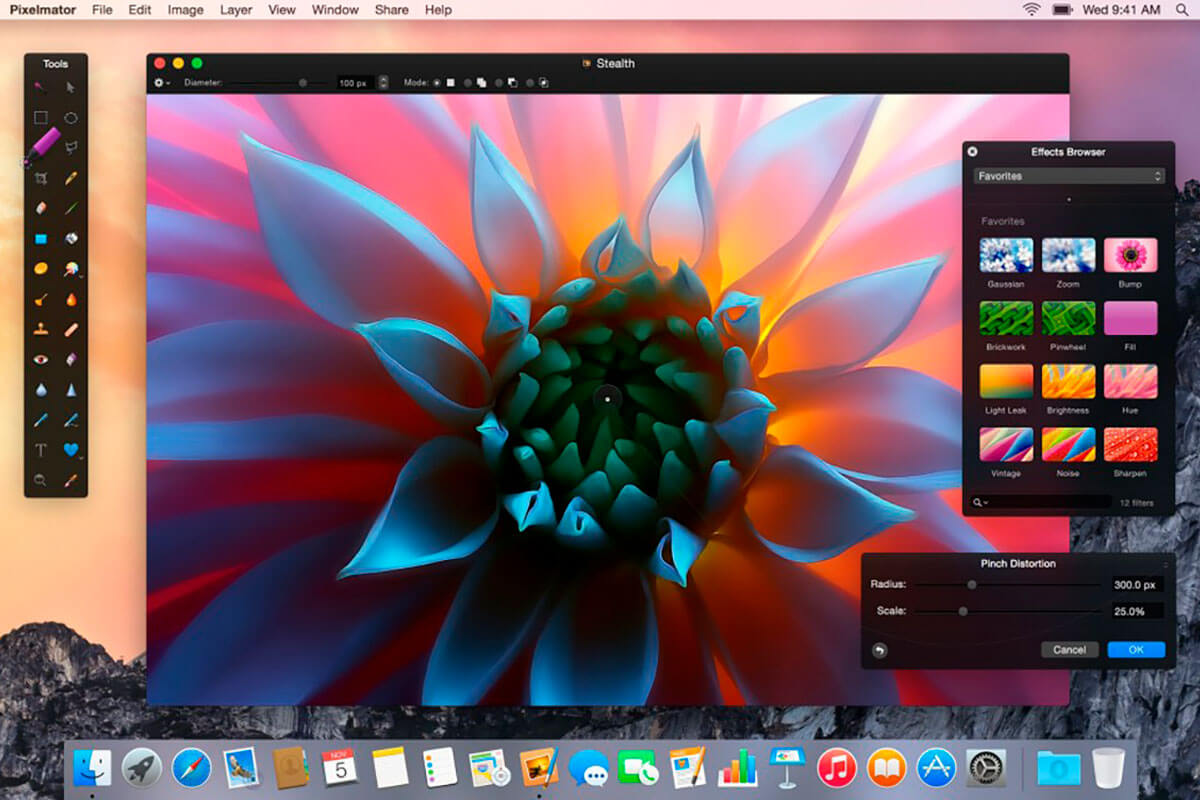Select the Move arrow tool
The width and height of the screenshot is (1200, 800).
click(x=71, y=88)
